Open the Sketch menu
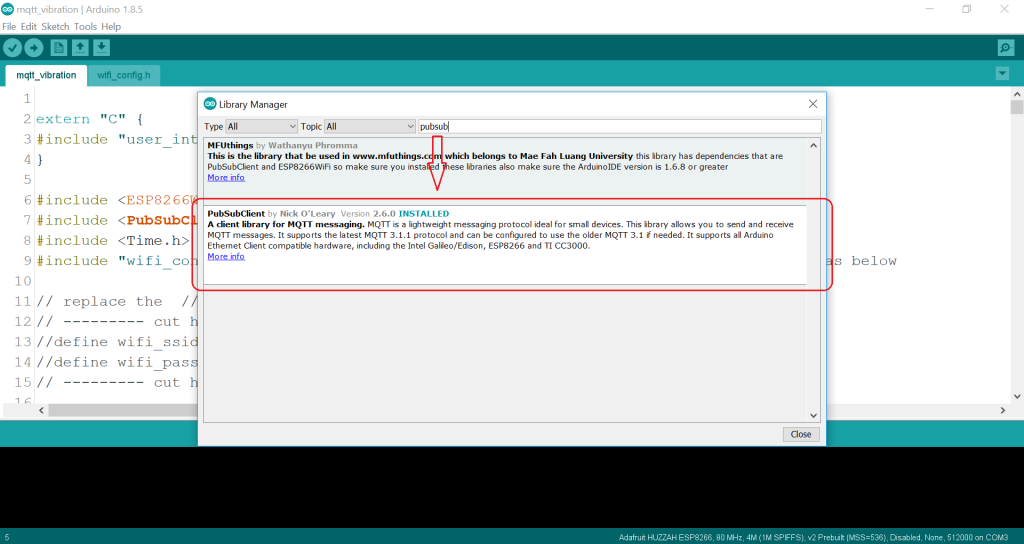Viewport: 1024px width, 544px height. click(55, 26)
